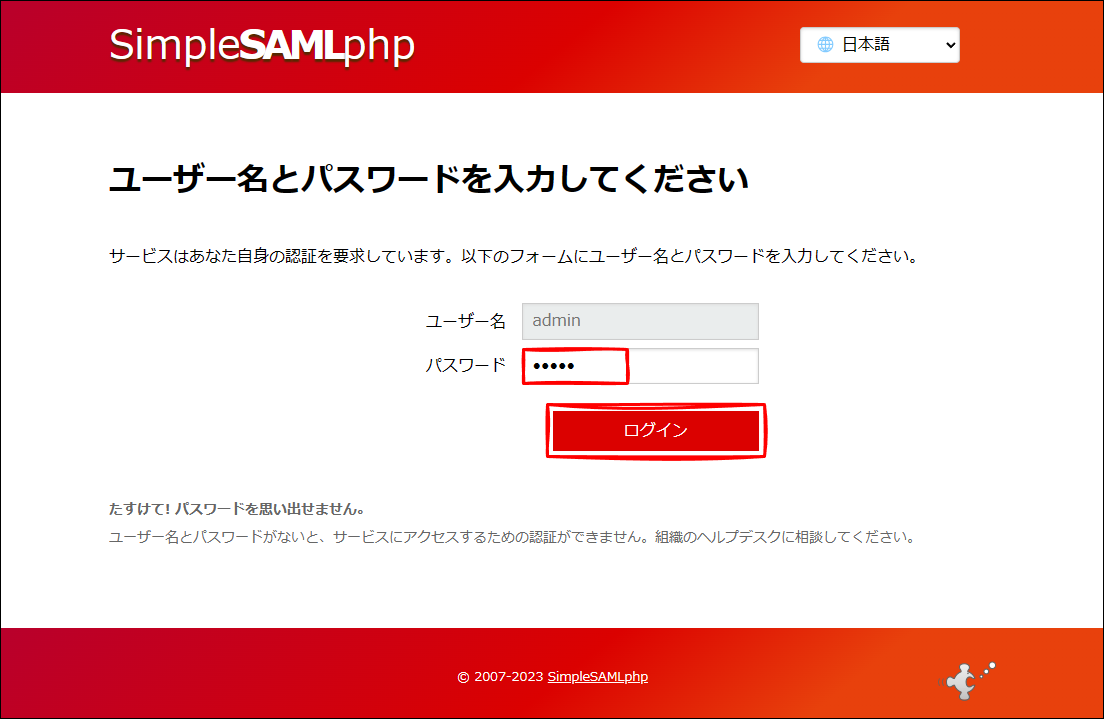Screen dimensions: 1104x719
Task: Open the 日本語 language dropdown
Action: [879, 45]
